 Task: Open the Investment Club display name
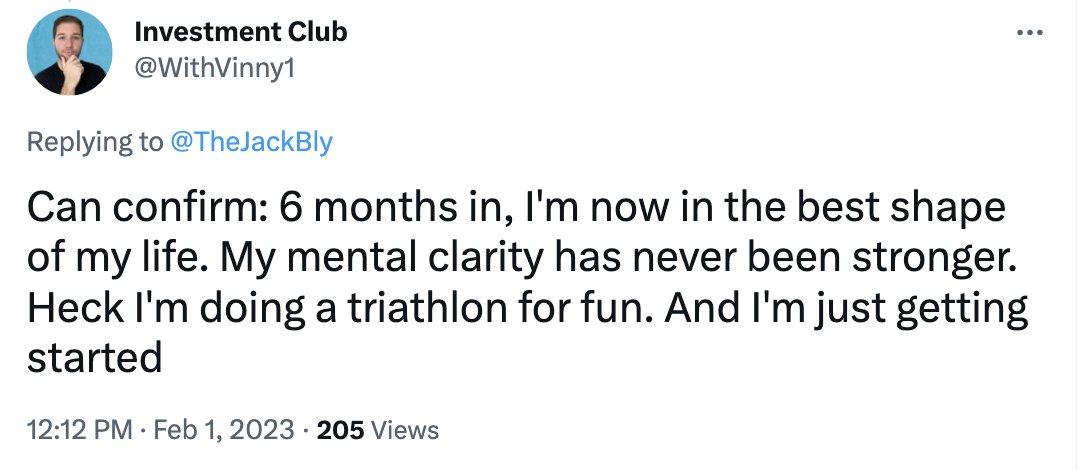click(240, 32)
